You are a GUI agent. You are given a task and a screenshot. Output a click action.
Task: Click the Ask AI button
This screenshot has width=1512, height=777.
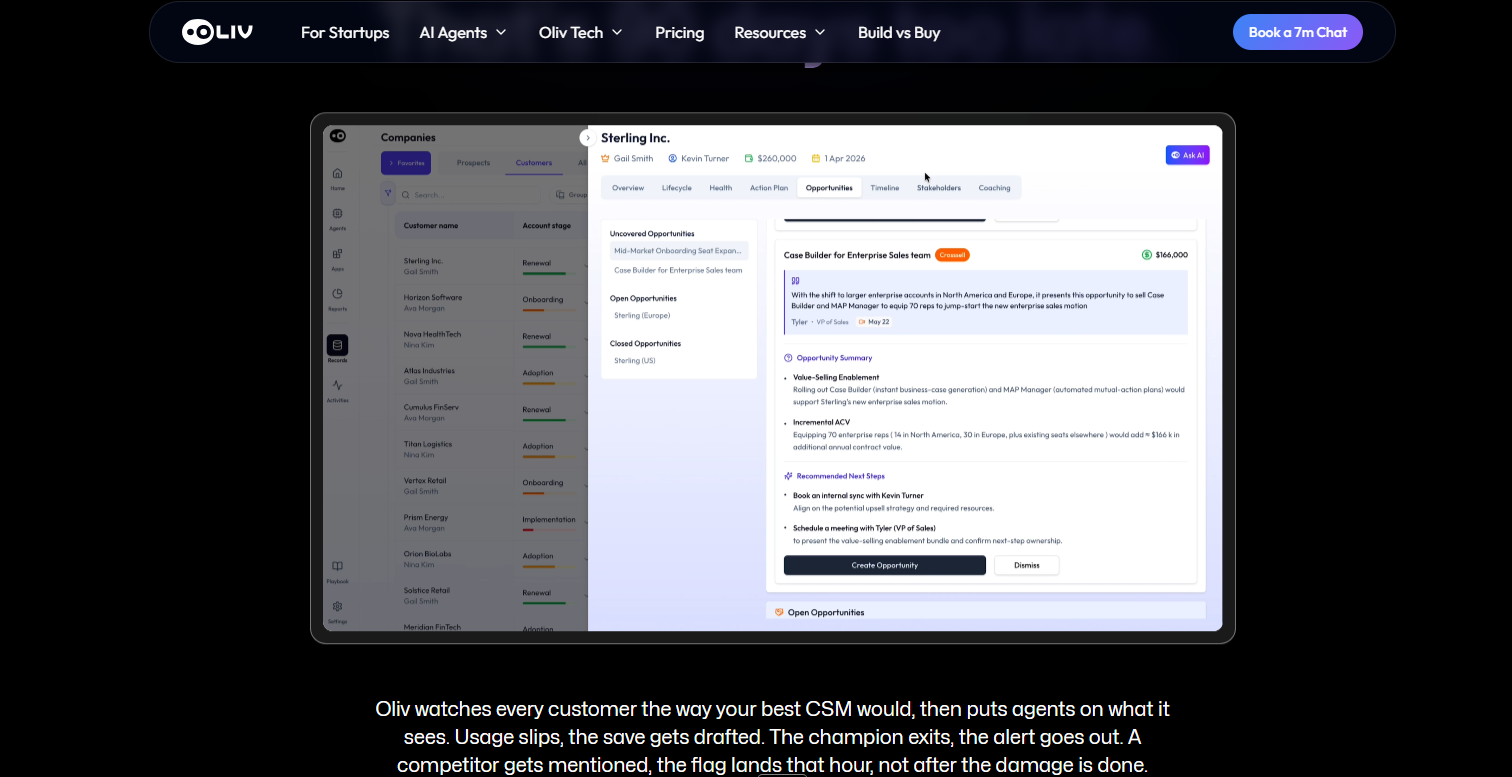point(1188,155)
